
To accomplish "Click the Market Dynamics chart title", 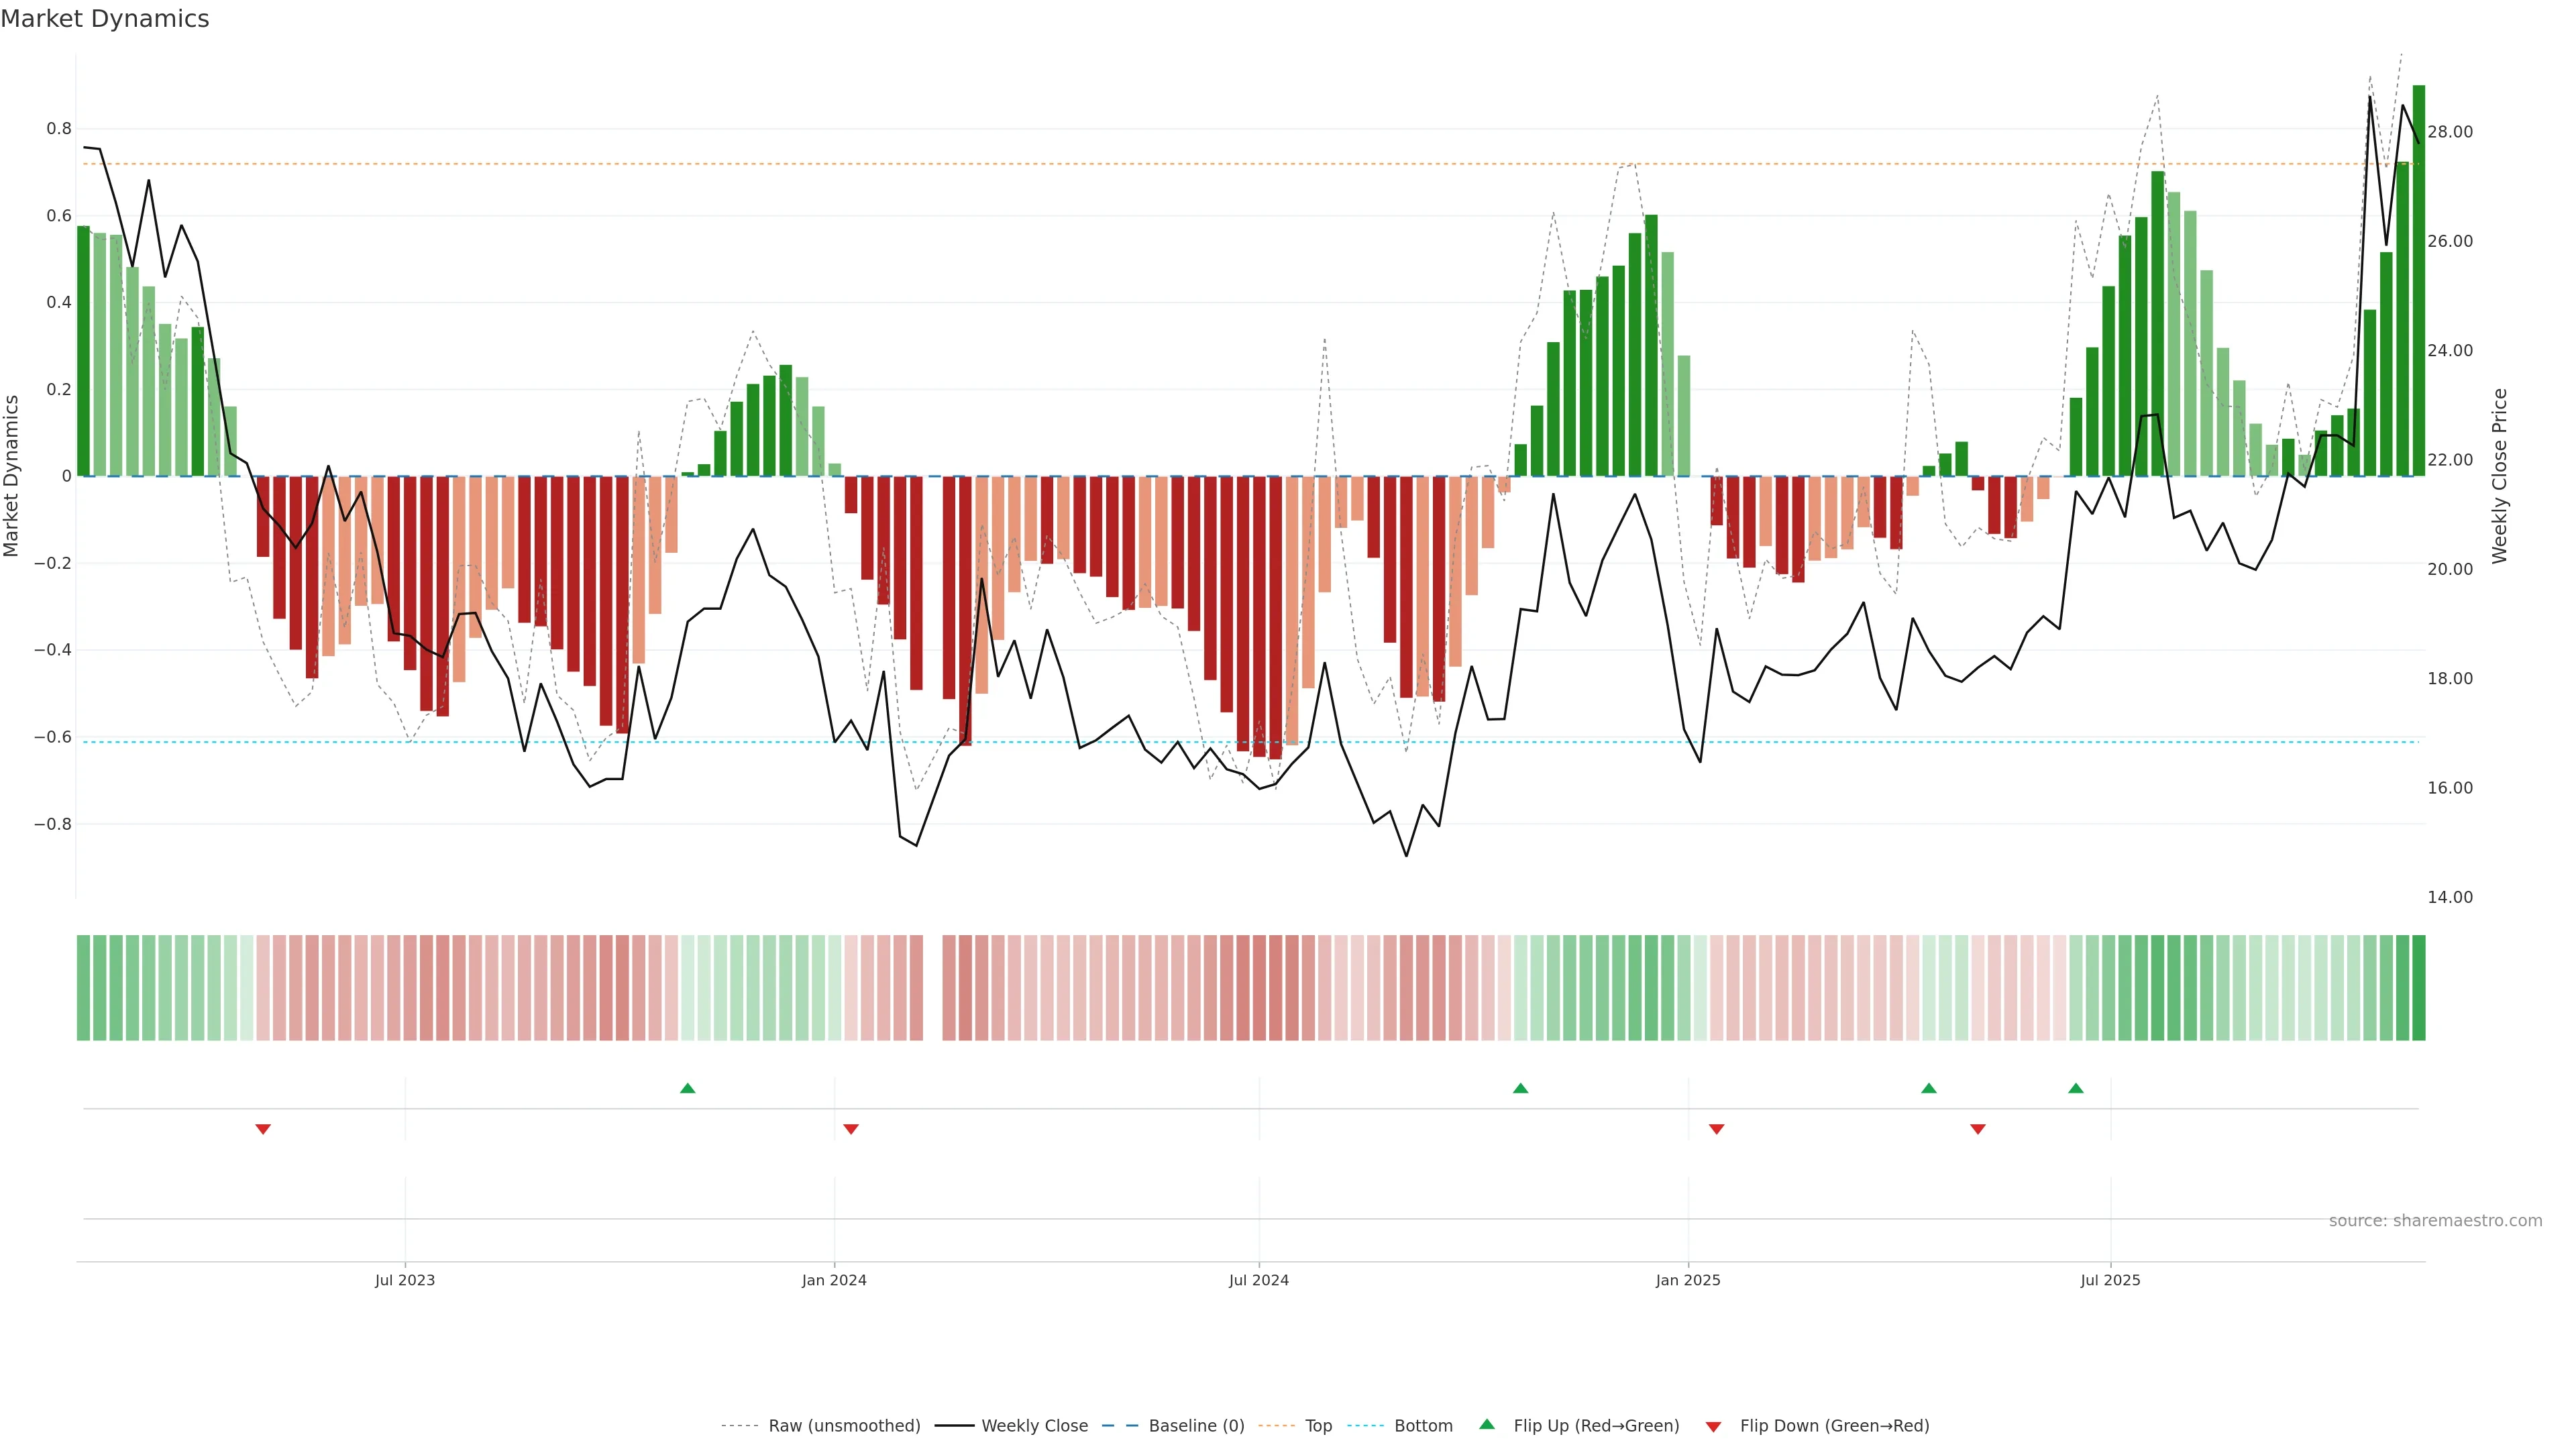I will pos(105,19).
